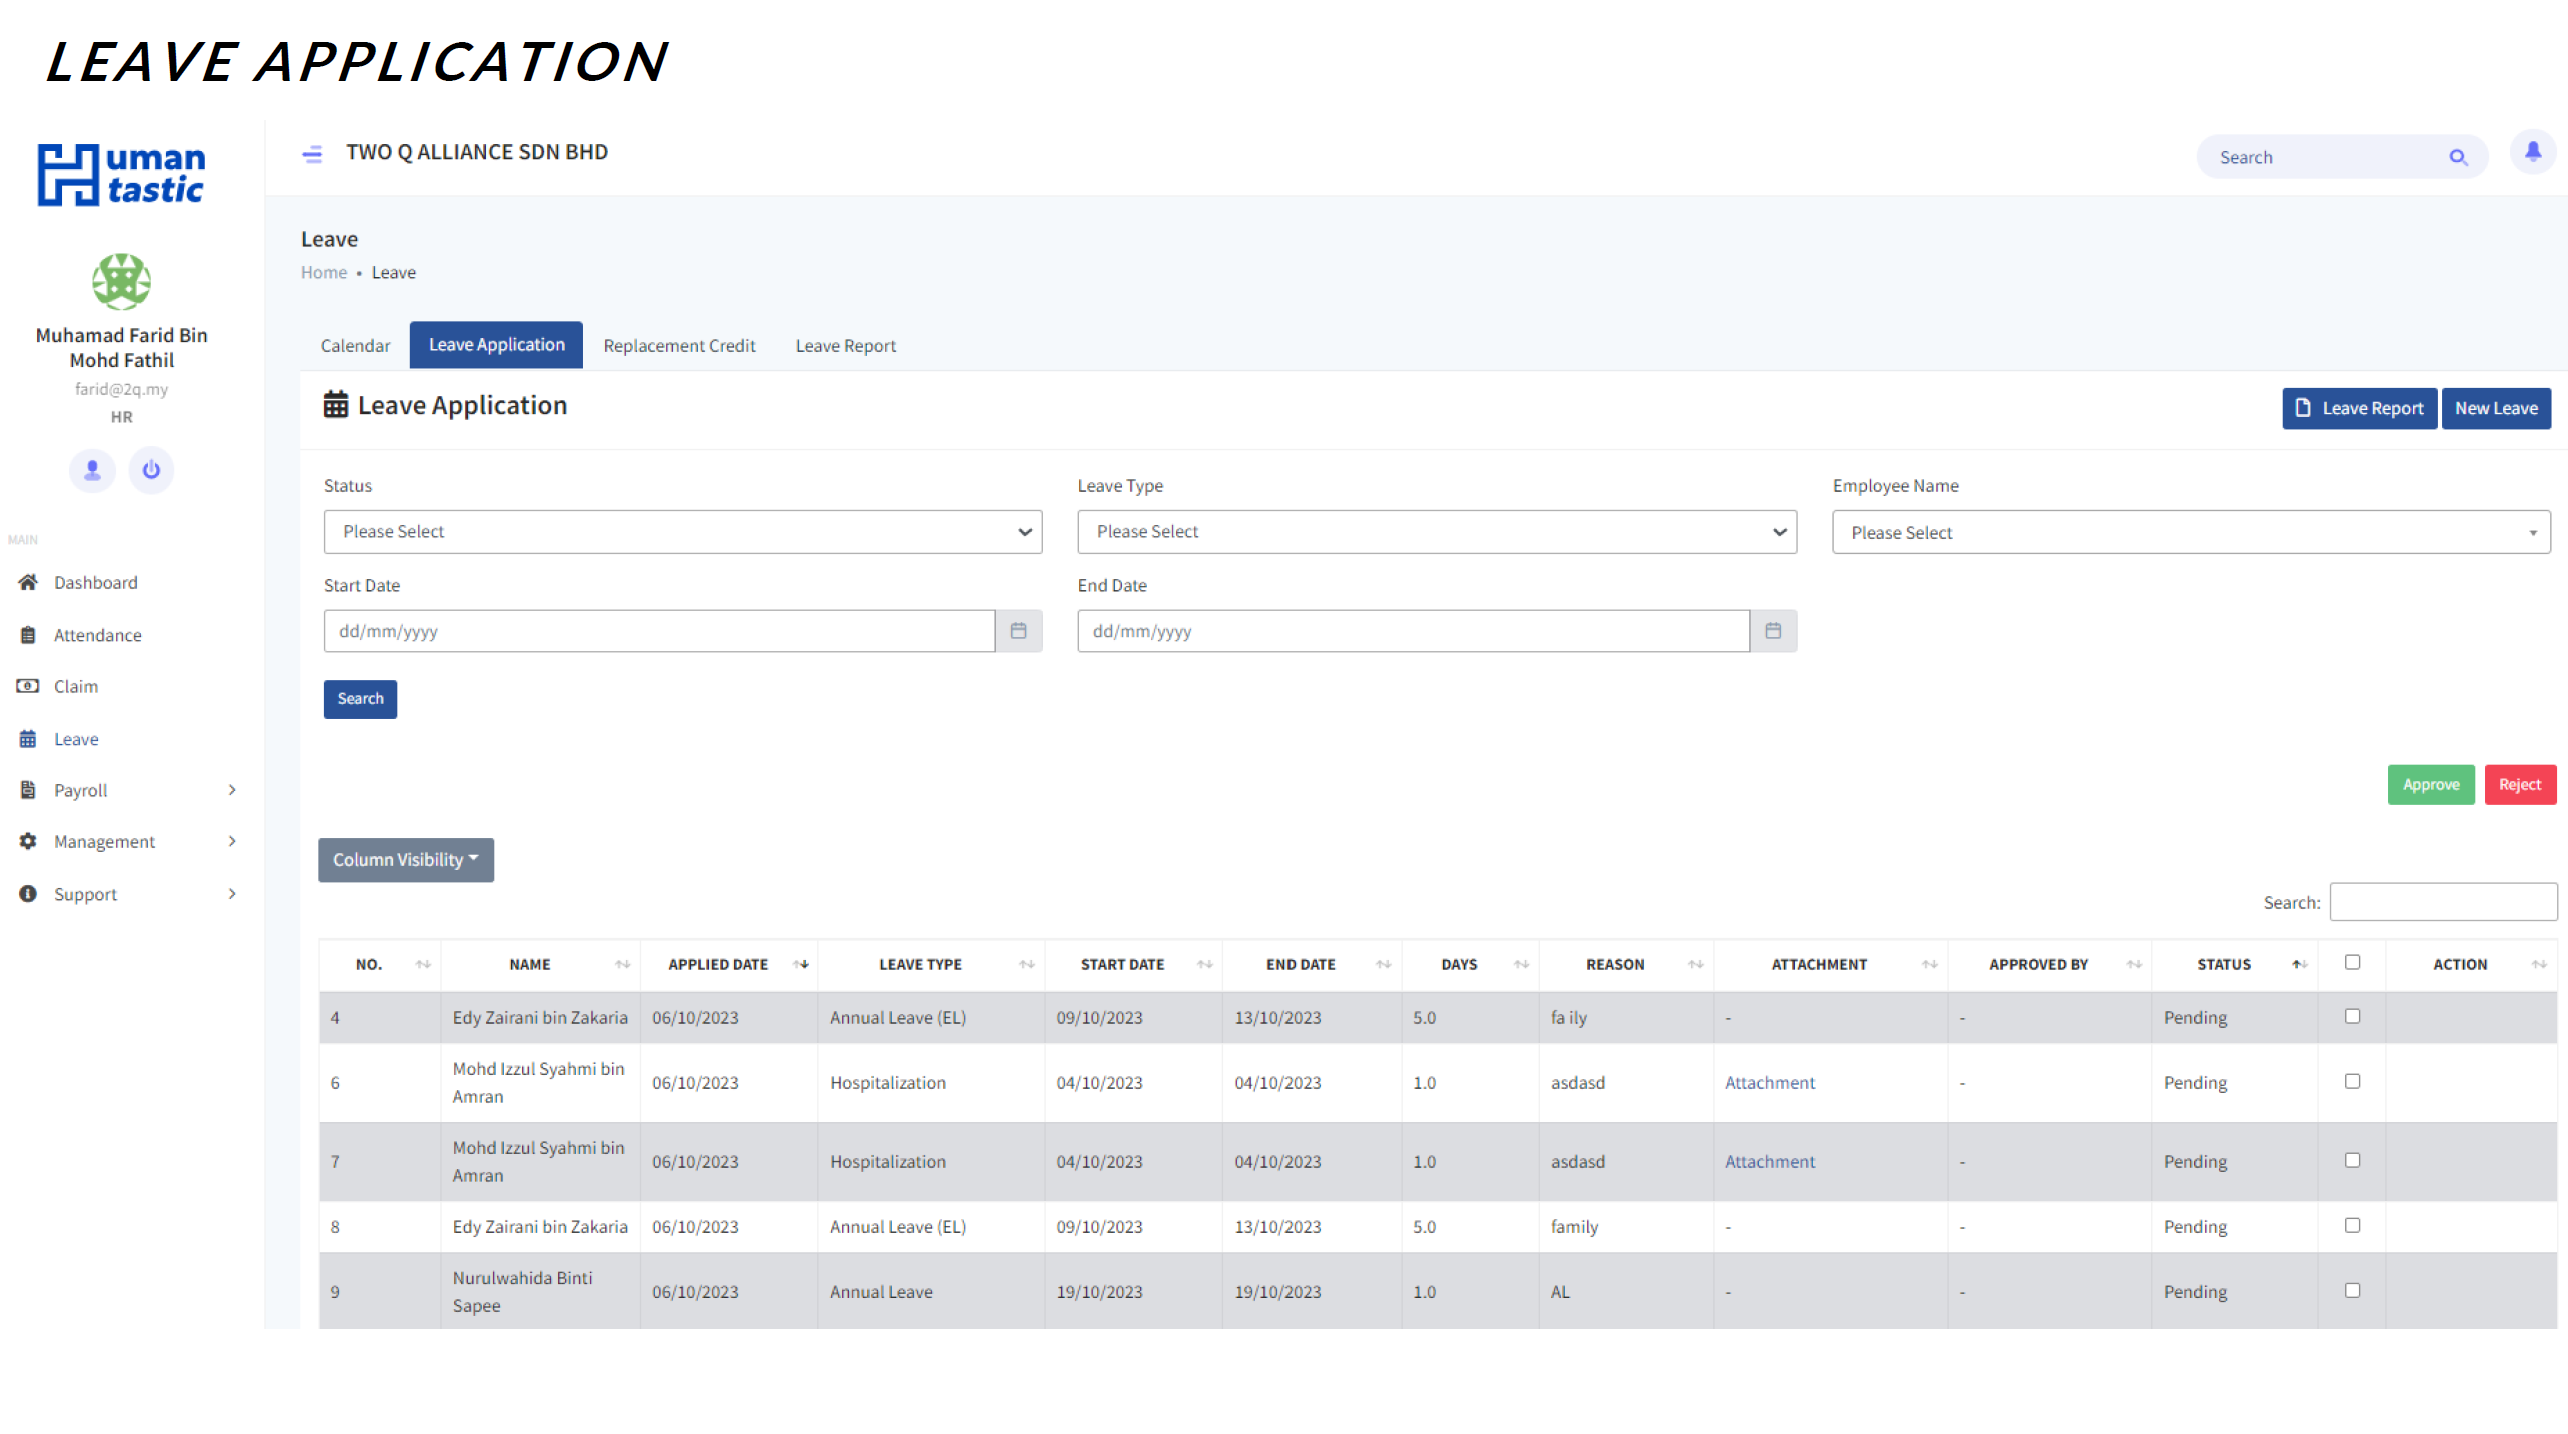The height and width of the screenshot is (1434, 2568).
Task: Enable the select-all checkbox in column header
Action: pyautogui.click(x=2353, y=961)
